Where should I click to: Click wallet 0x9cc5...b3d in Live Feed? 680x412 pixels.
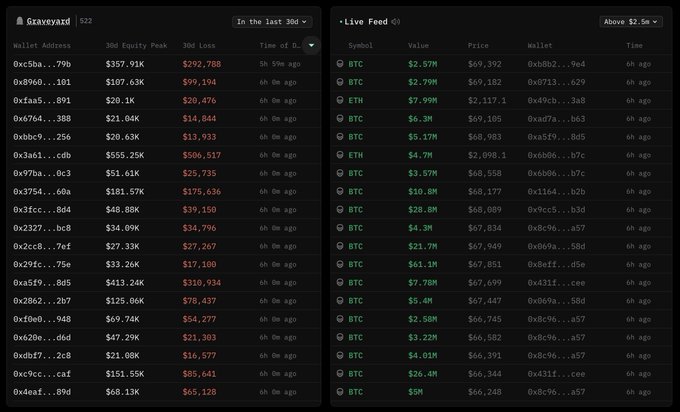pyautogui.click(x=556, y=210)
